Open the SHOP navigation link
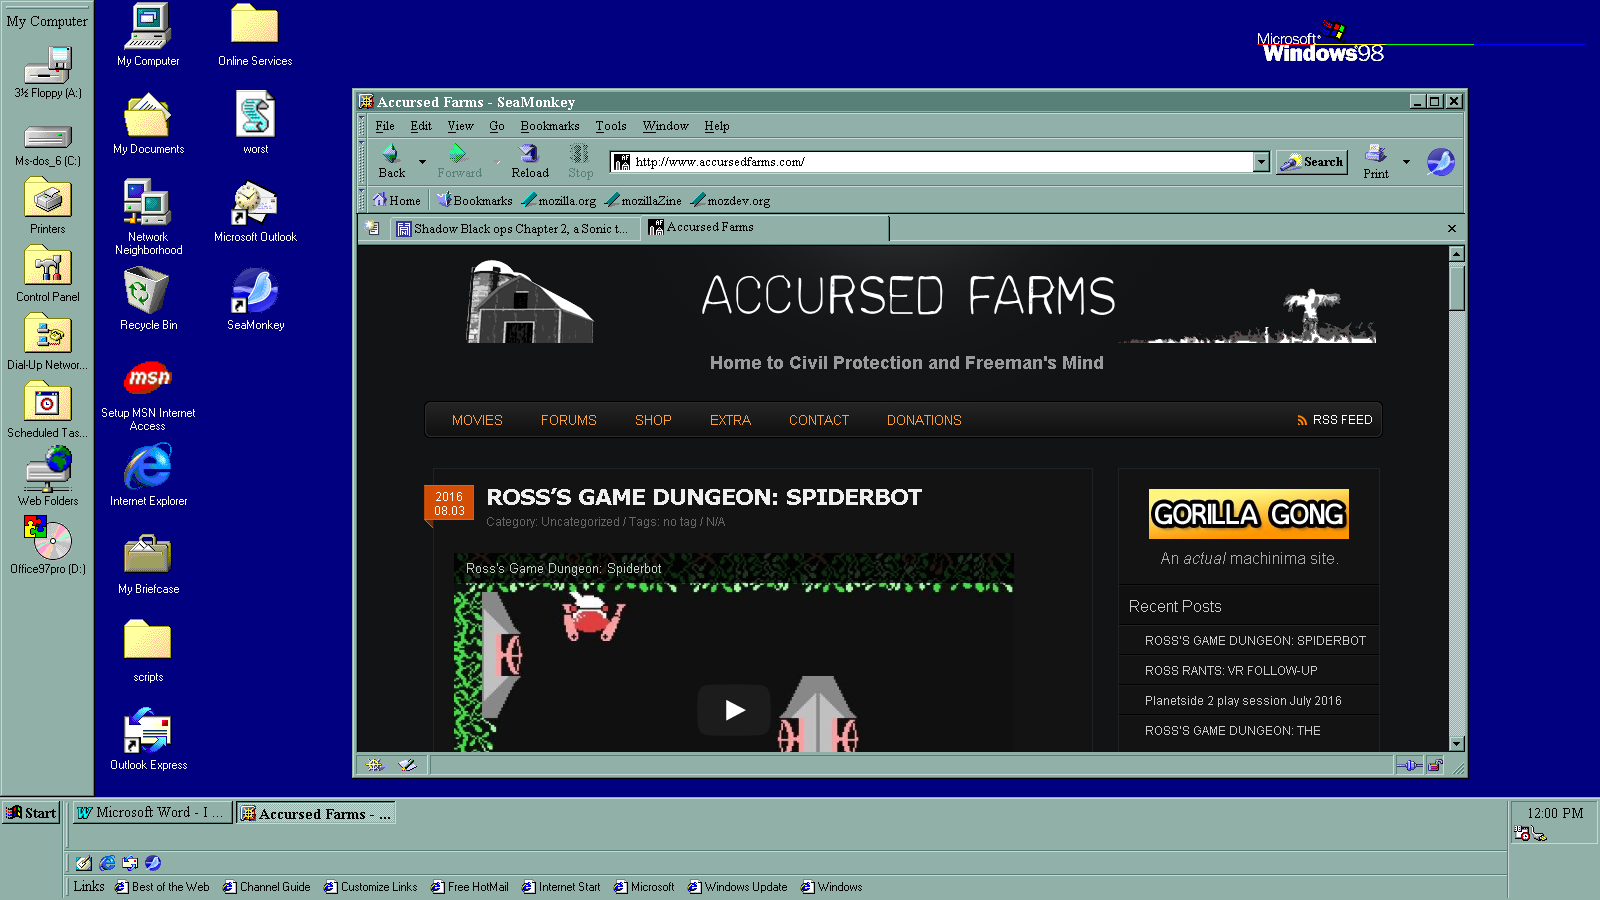The width and height of the screenshot is (1600, 900). (x=653, y=420)
